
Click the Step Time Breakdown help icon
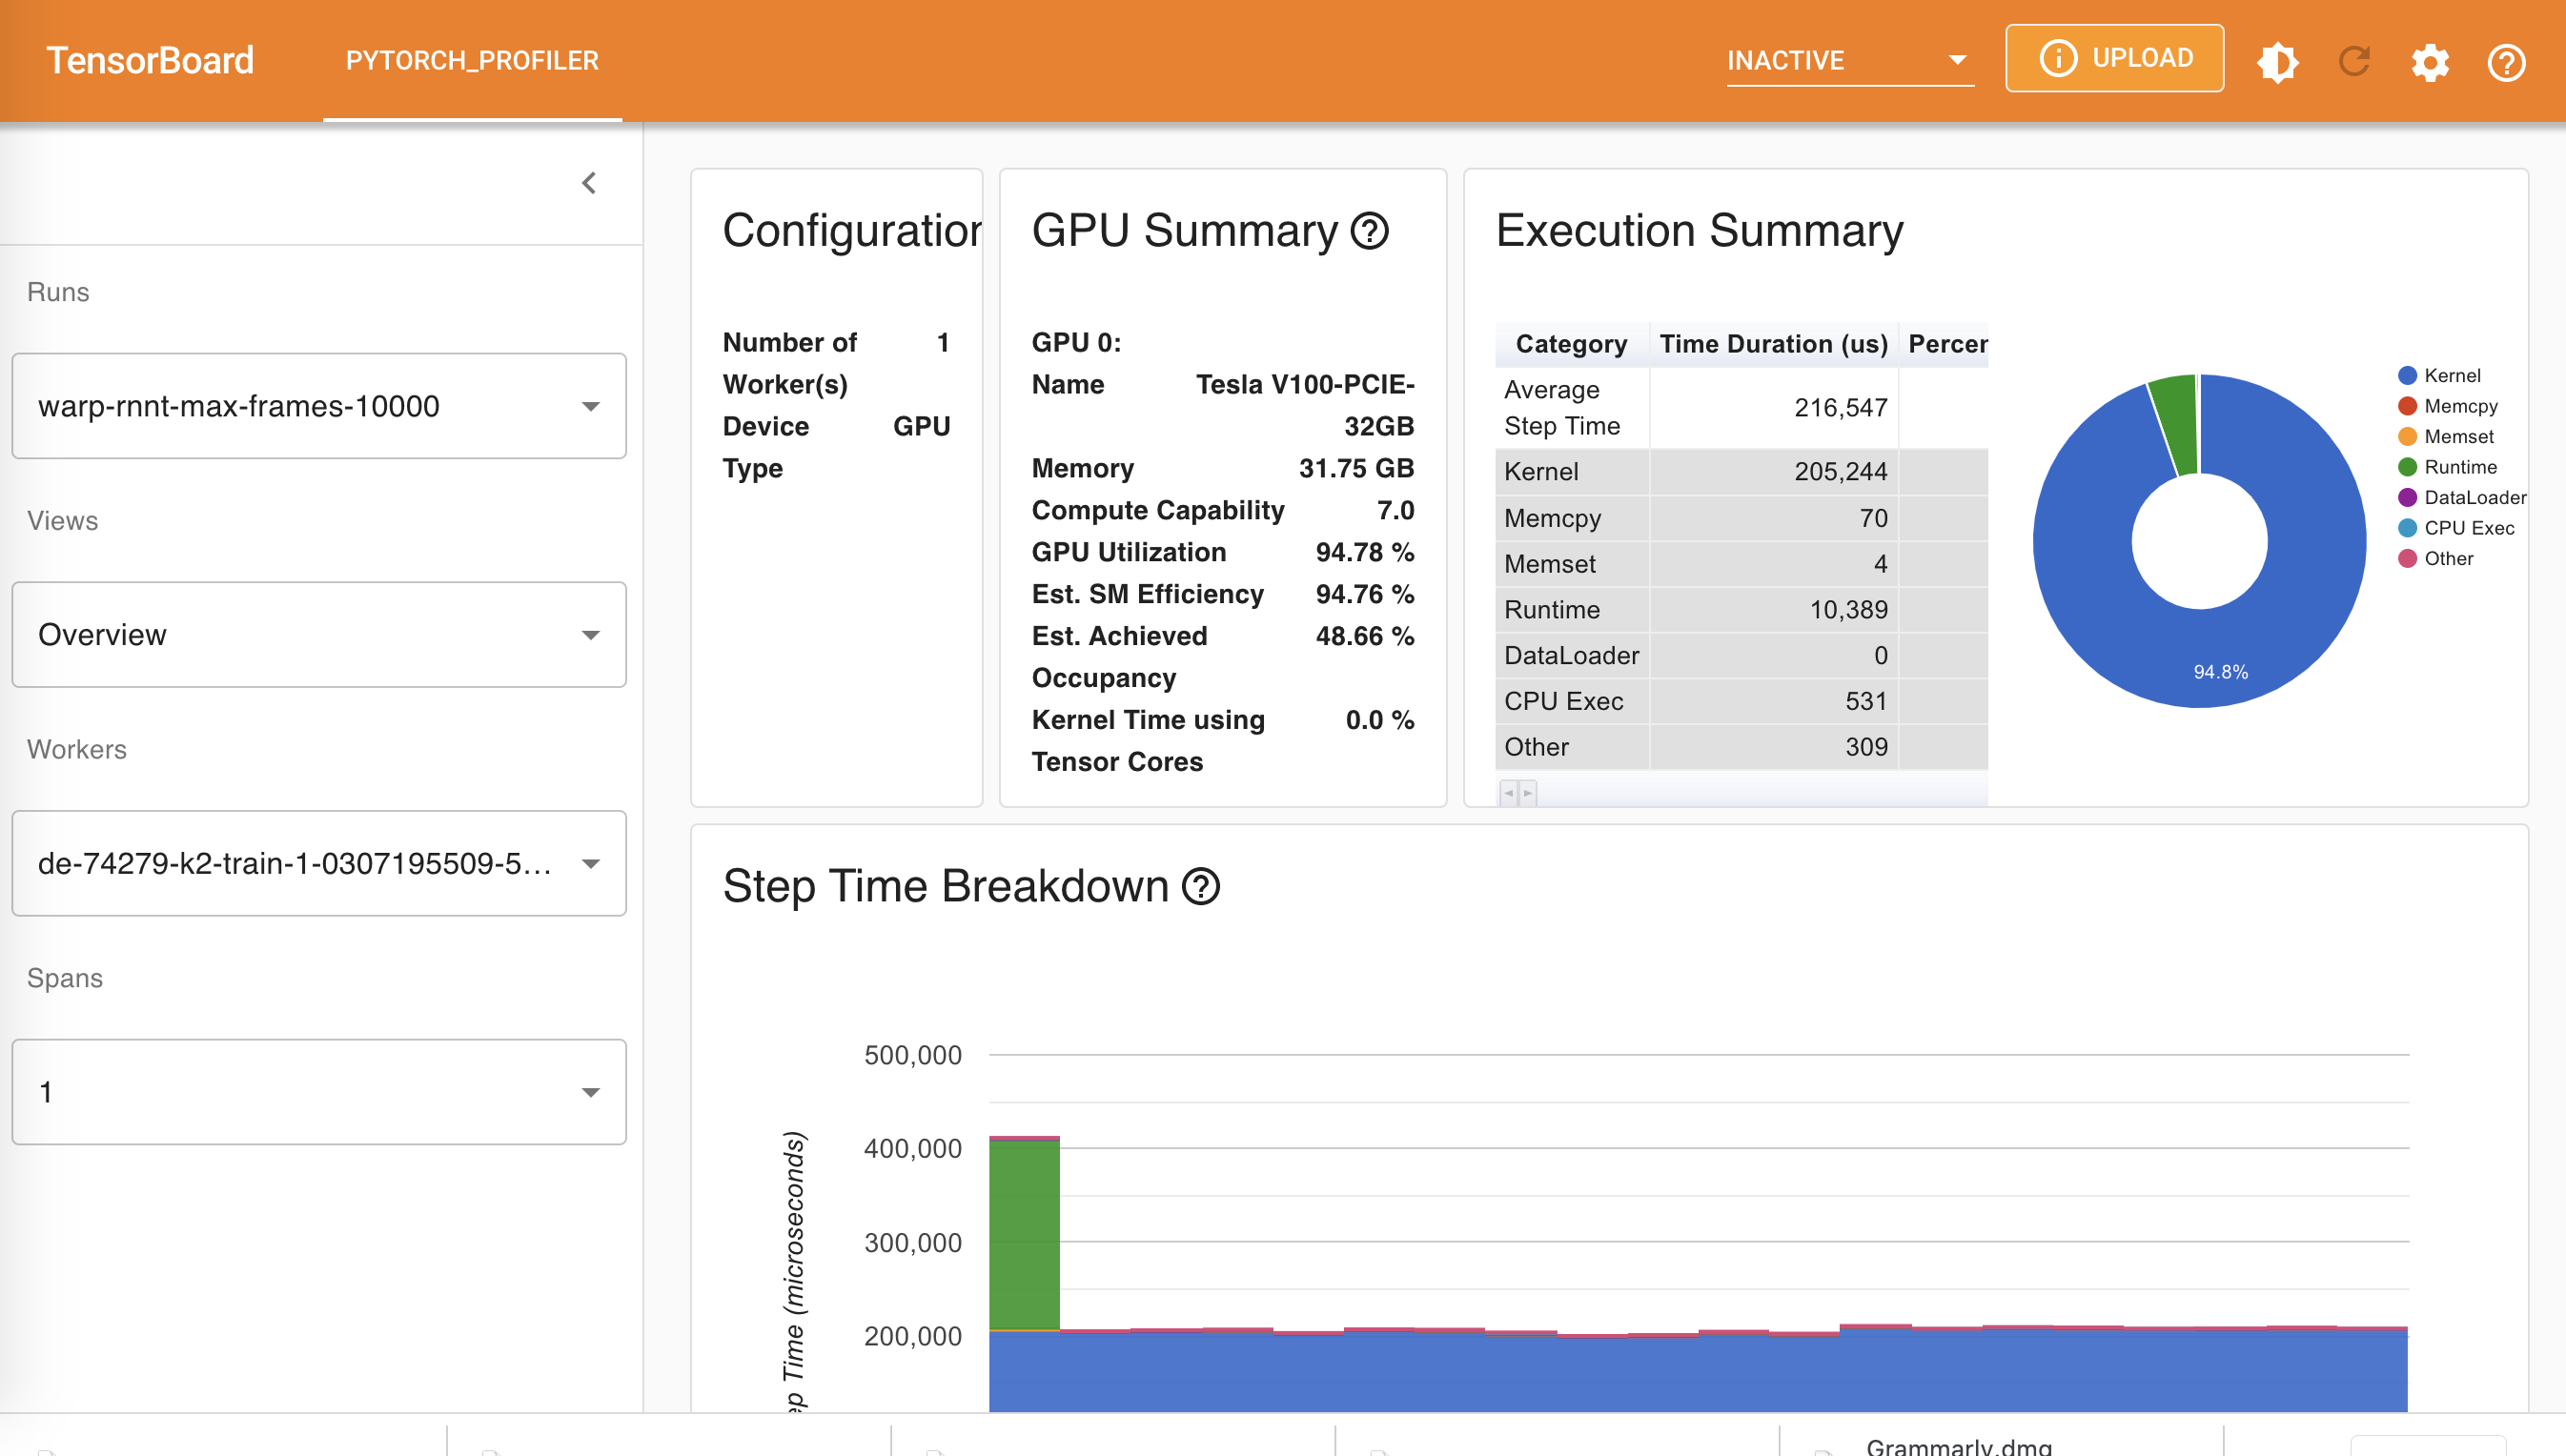coord(1201,886)
